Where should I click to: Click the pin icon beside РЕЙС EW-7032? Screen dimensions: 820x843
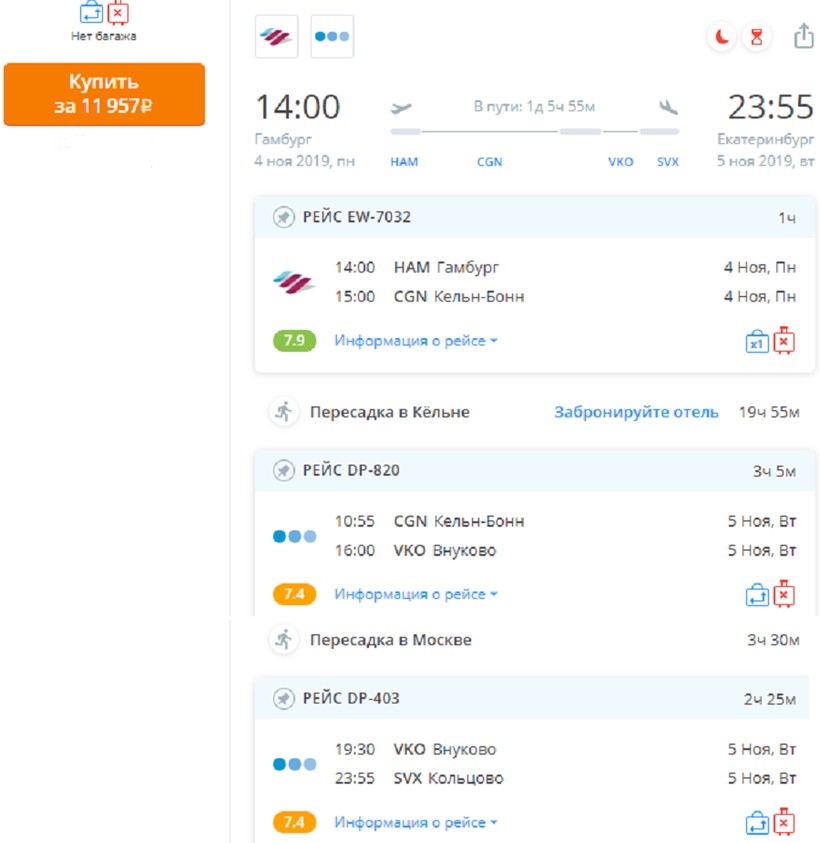coord(284,217)
